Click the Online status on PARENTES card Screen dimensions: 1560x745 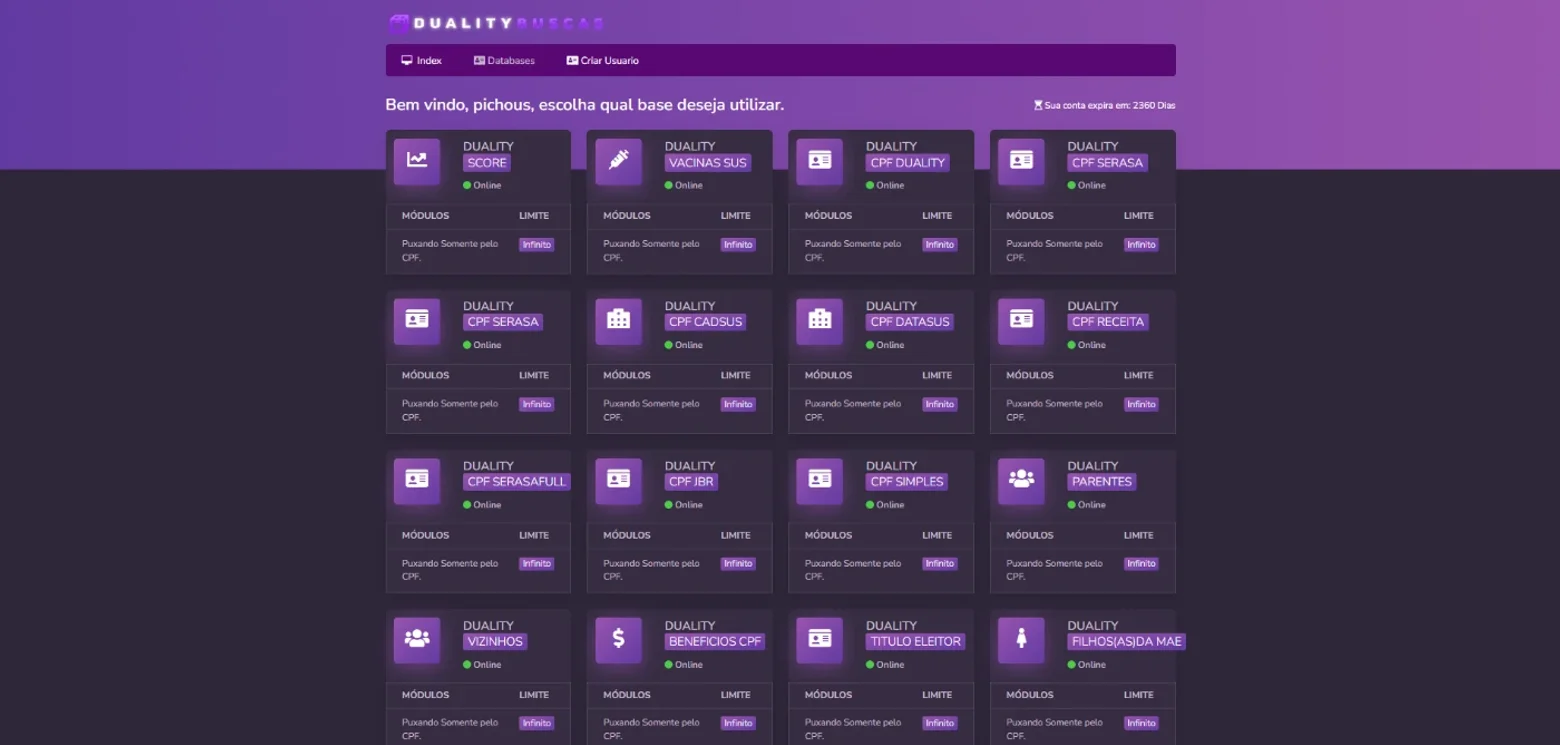point(1087,505)
